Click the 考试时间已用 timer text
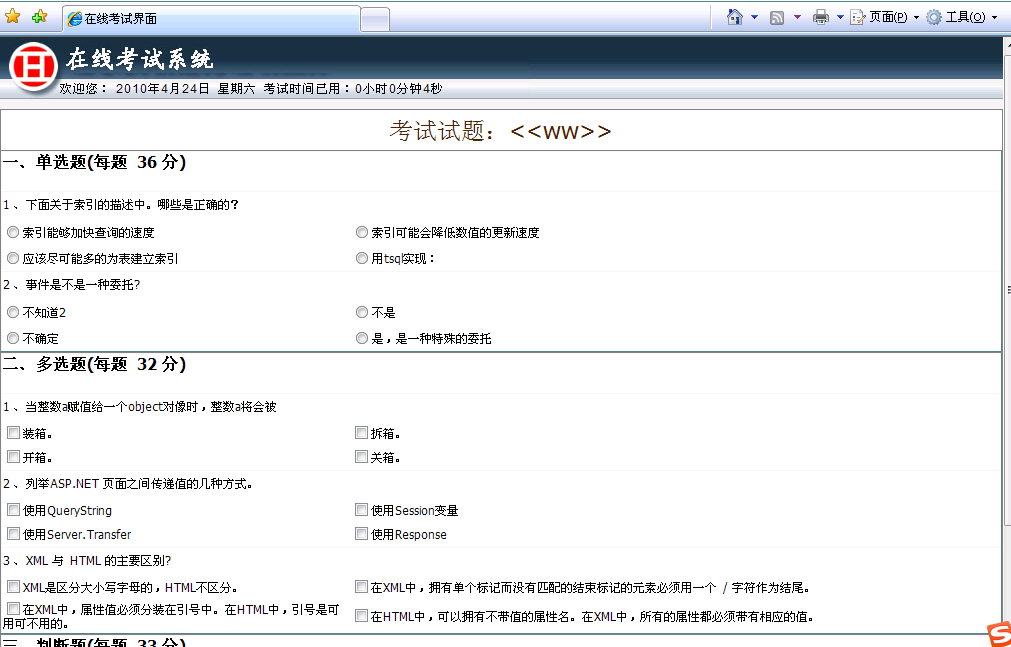 point(353,89)
